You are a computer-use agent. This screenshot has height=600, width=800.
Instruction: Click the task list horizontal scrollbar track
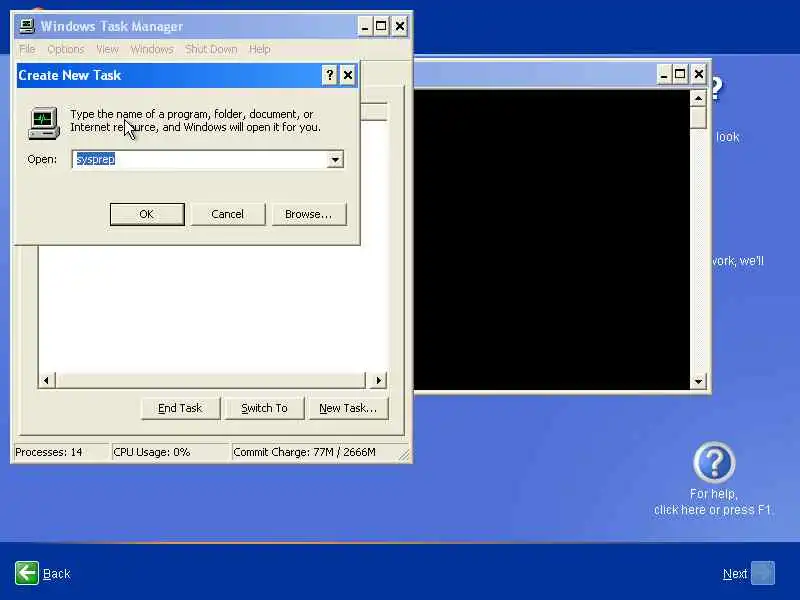(x=211, y=381)
